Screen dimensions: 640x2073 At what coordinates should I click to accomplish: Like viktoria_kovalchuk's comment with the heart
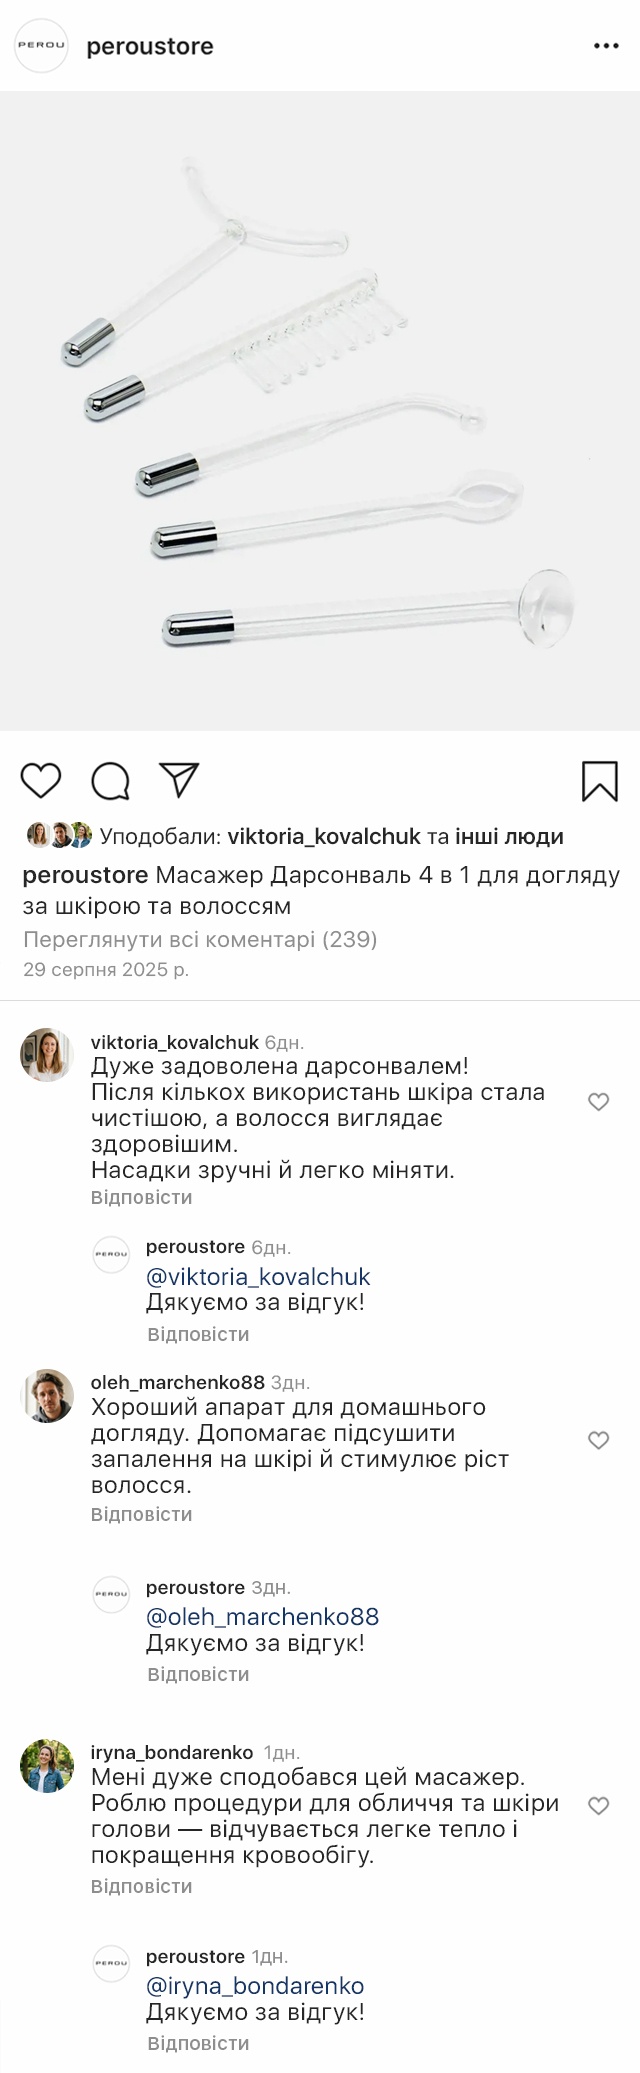click(x=598, y=1102)
